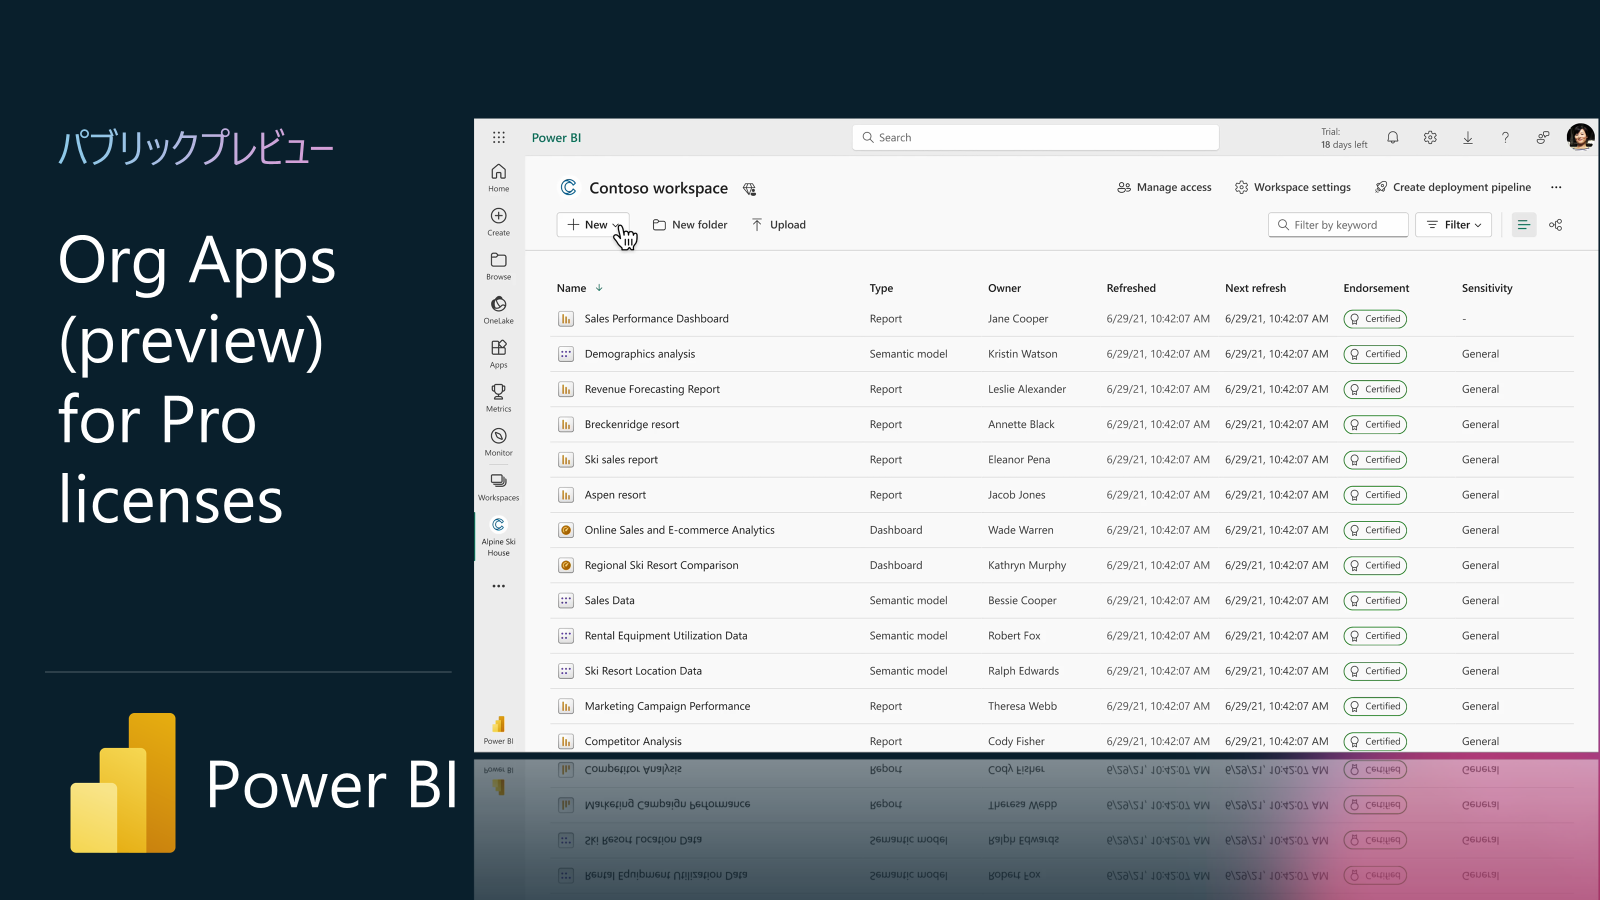
Task: Open Manage access
Action: pyautogui.click(x=1164, y=187)
